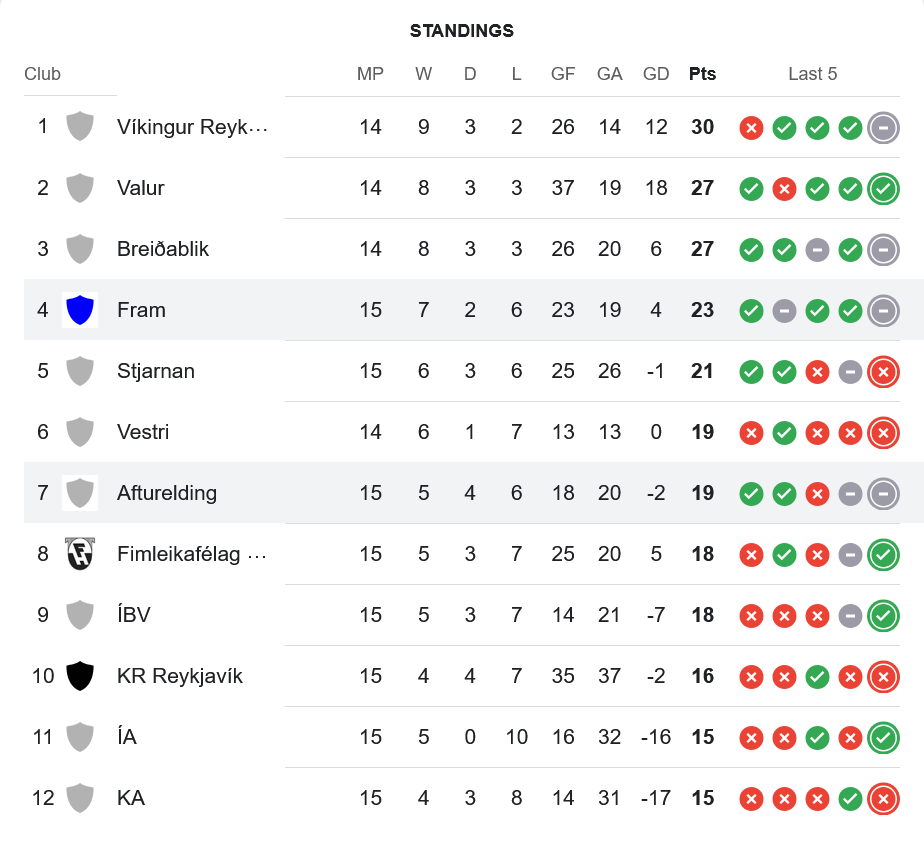Click ÍBV's most recent win icon
924x844 pixels.
(882, 615)
